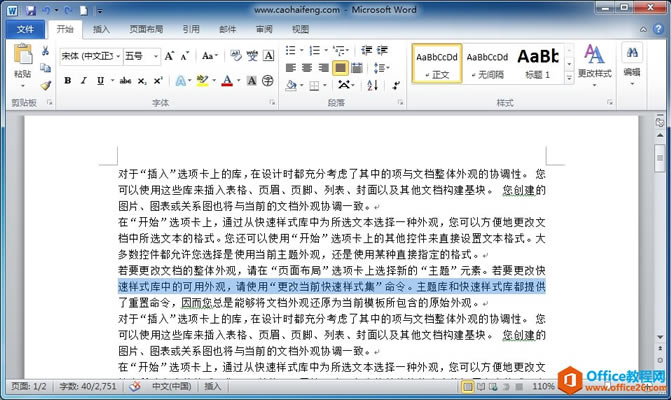Toggle Bold formatting
Image resolution: width=671 pixels, height=400 pixels.
pyautogui.click(x=68, y=80)
